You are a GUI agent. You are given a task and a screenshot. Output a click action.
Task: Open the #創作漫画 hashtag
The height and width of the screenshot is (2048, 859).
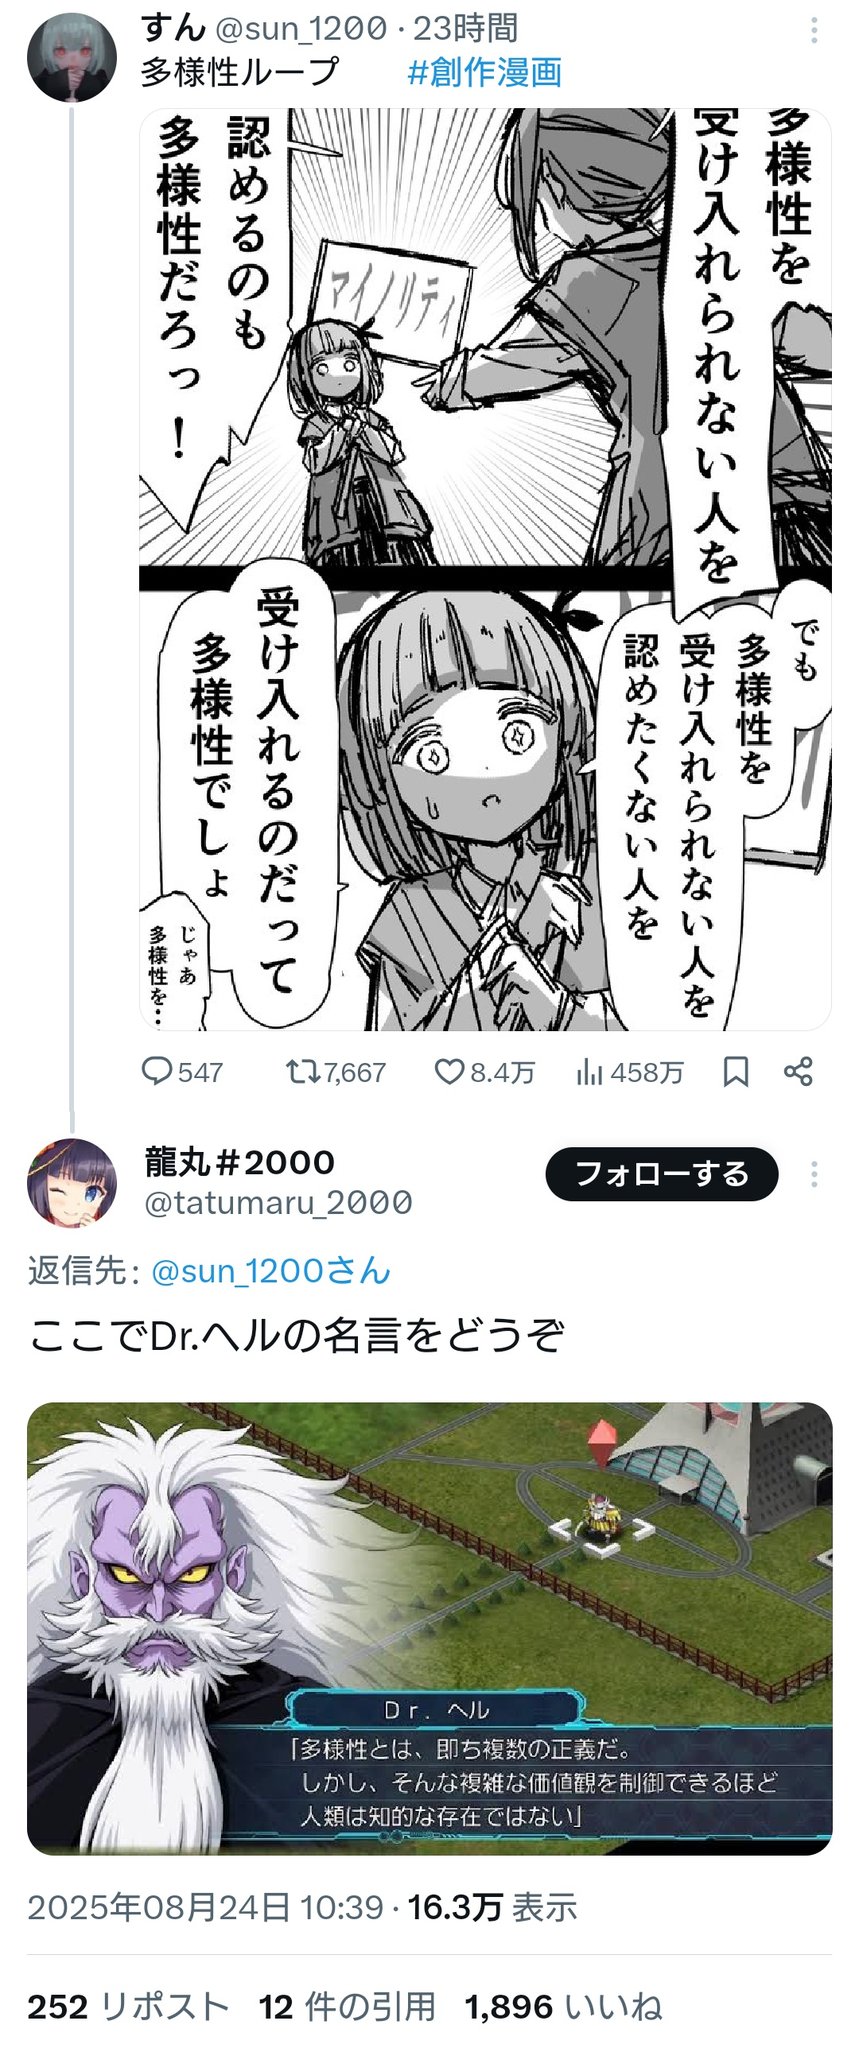pos(484,72)
